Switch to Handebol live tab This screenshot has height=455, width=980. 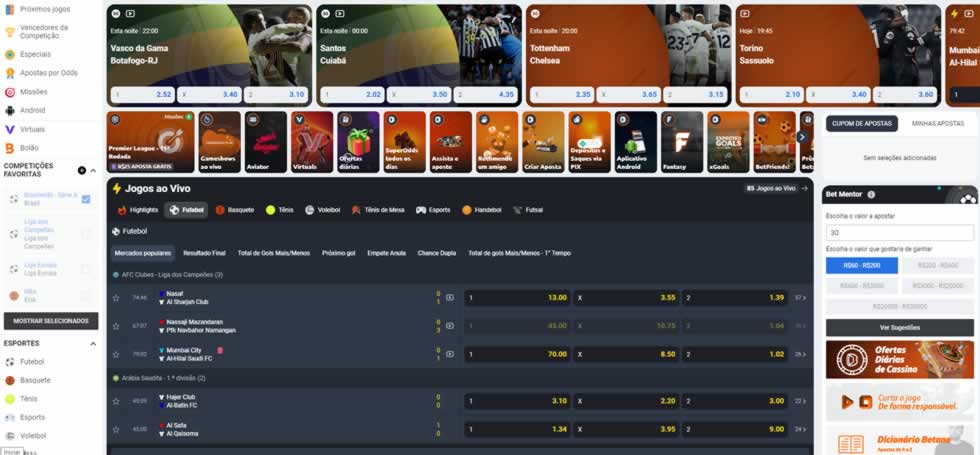tap(482, 210)
